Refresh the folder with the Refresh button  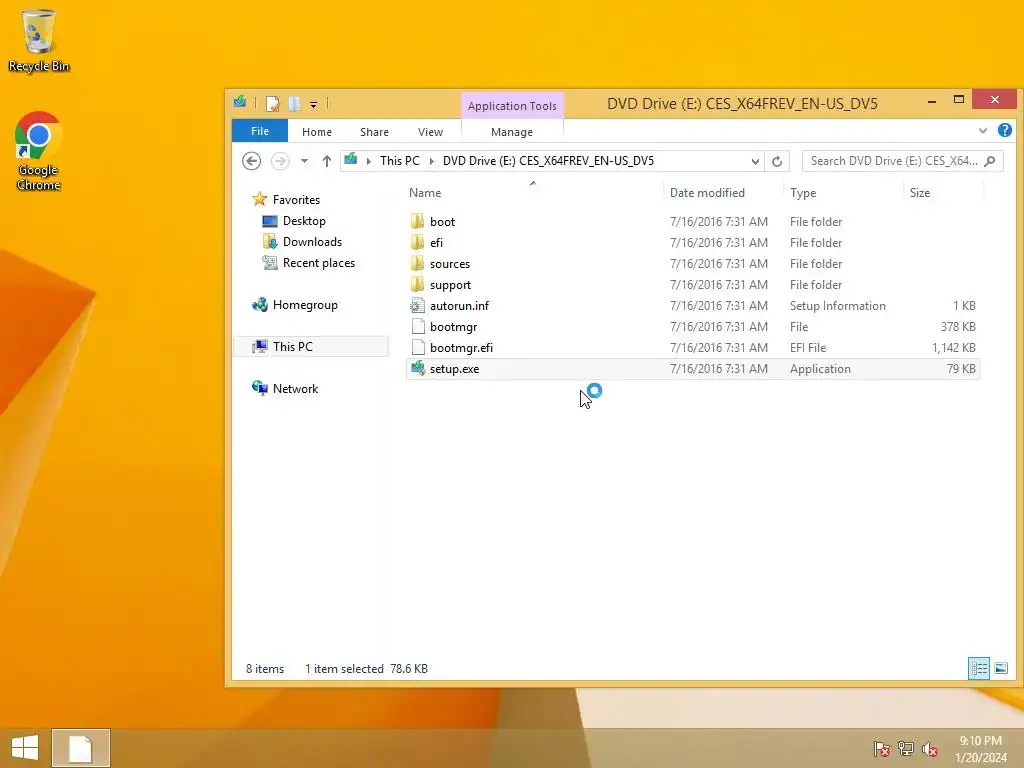coord(776,161)
